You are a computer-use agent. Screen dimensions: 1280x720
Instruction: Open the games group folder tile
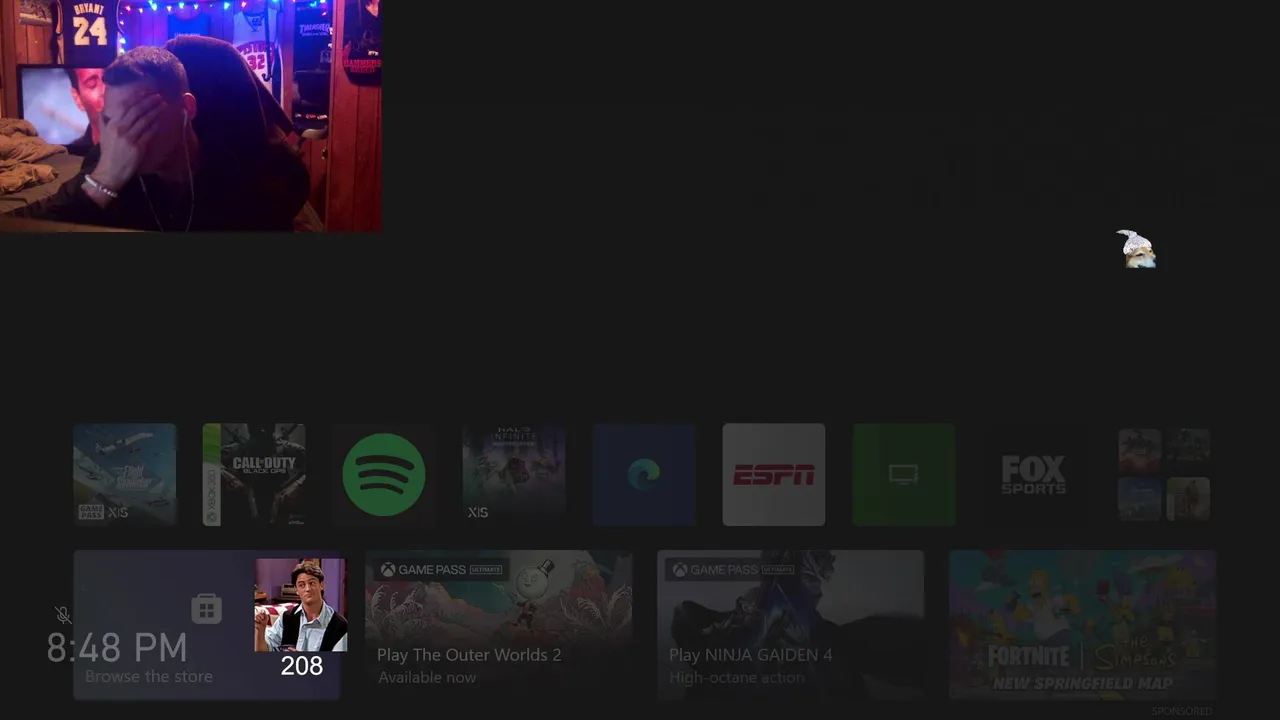click(x=1164, y=474)
